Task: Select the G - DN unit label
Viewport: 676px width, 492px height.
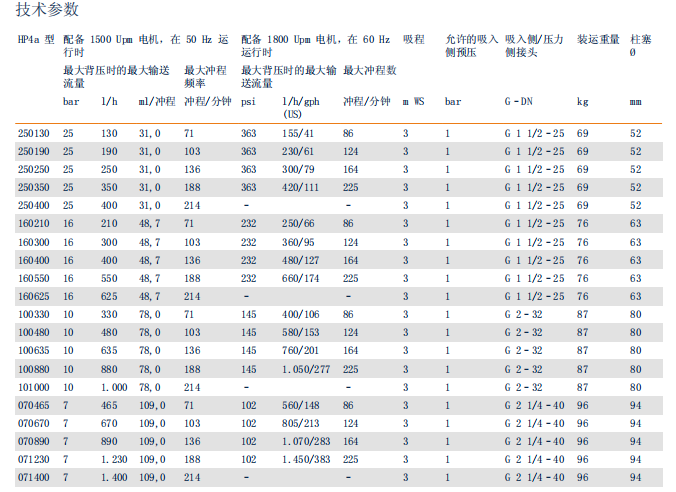Action: coord(519,102)
